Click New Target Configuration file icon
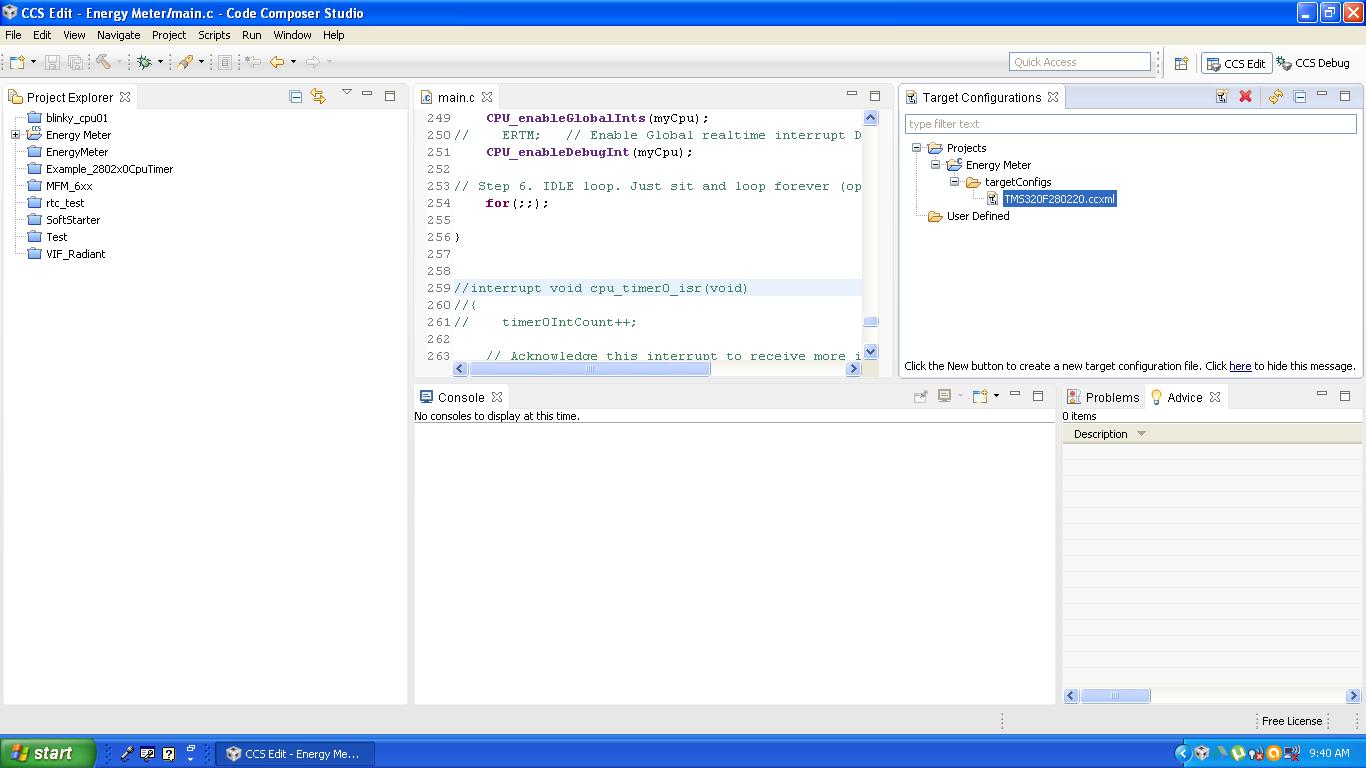1366x768 pixels. click(x=1222, y=96)
